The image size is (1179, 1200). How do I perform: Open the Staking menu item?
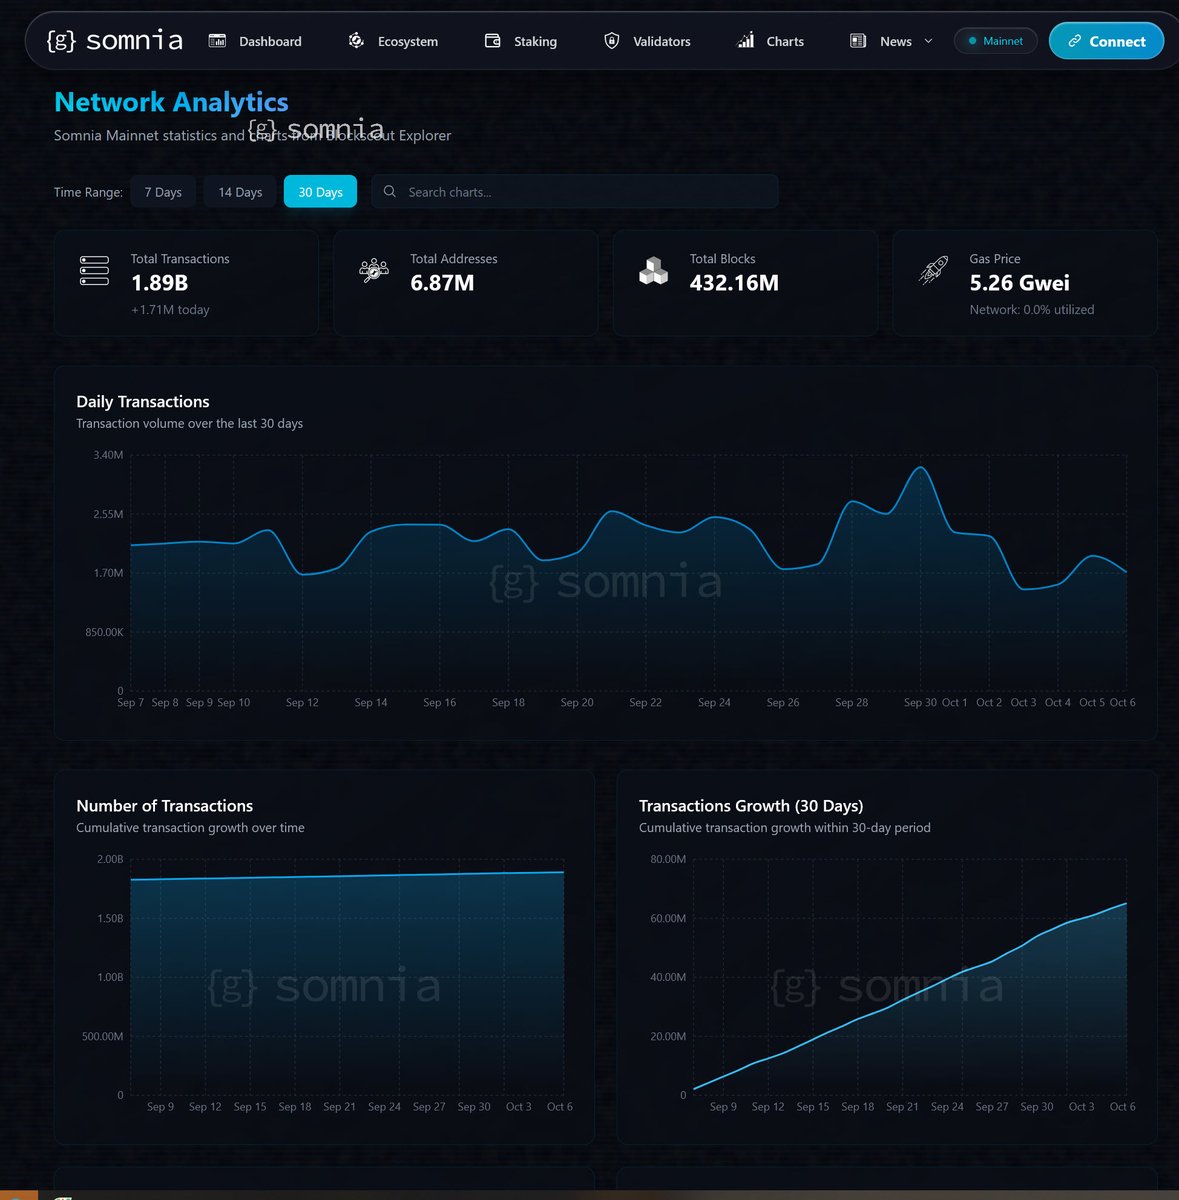tap(535, 41)
